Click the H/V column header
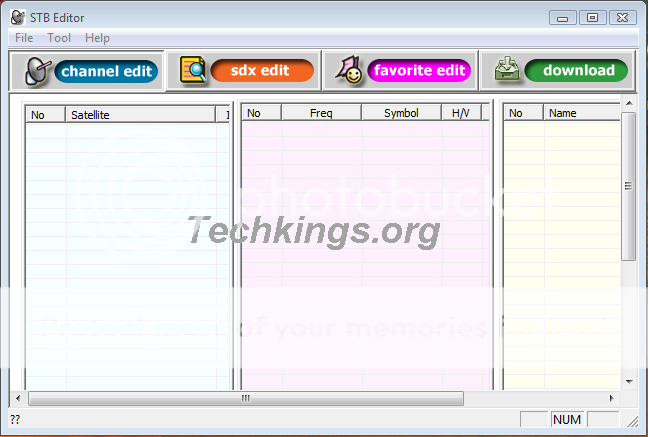The image size is (648, 437). click(461, 113)
